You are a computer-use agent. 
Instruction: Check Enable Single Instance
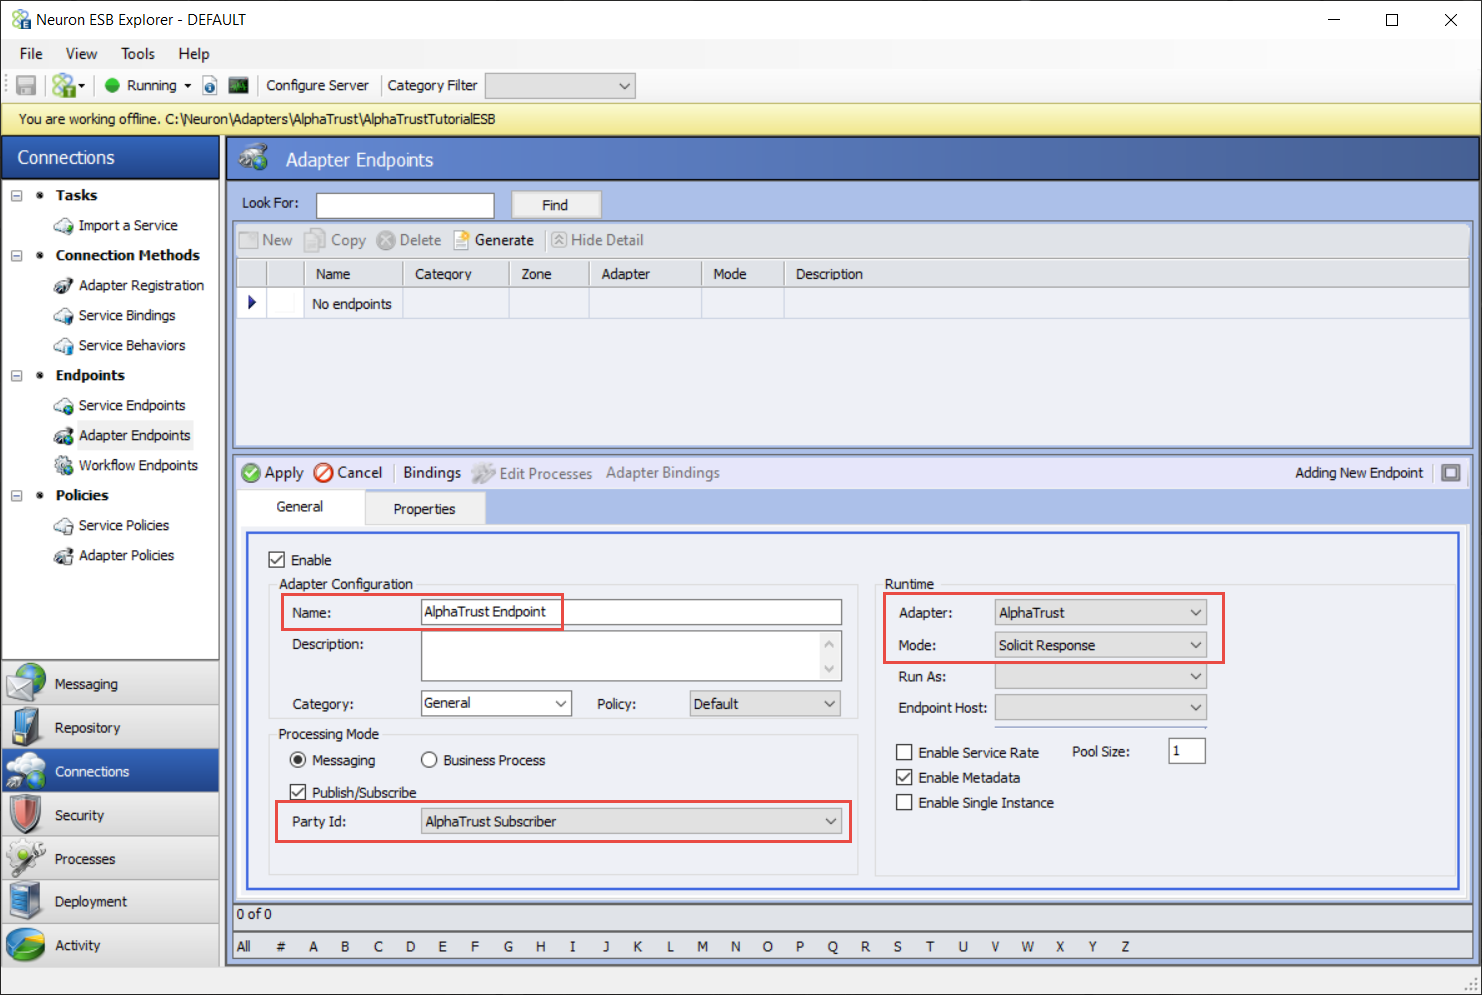[904, 802]
